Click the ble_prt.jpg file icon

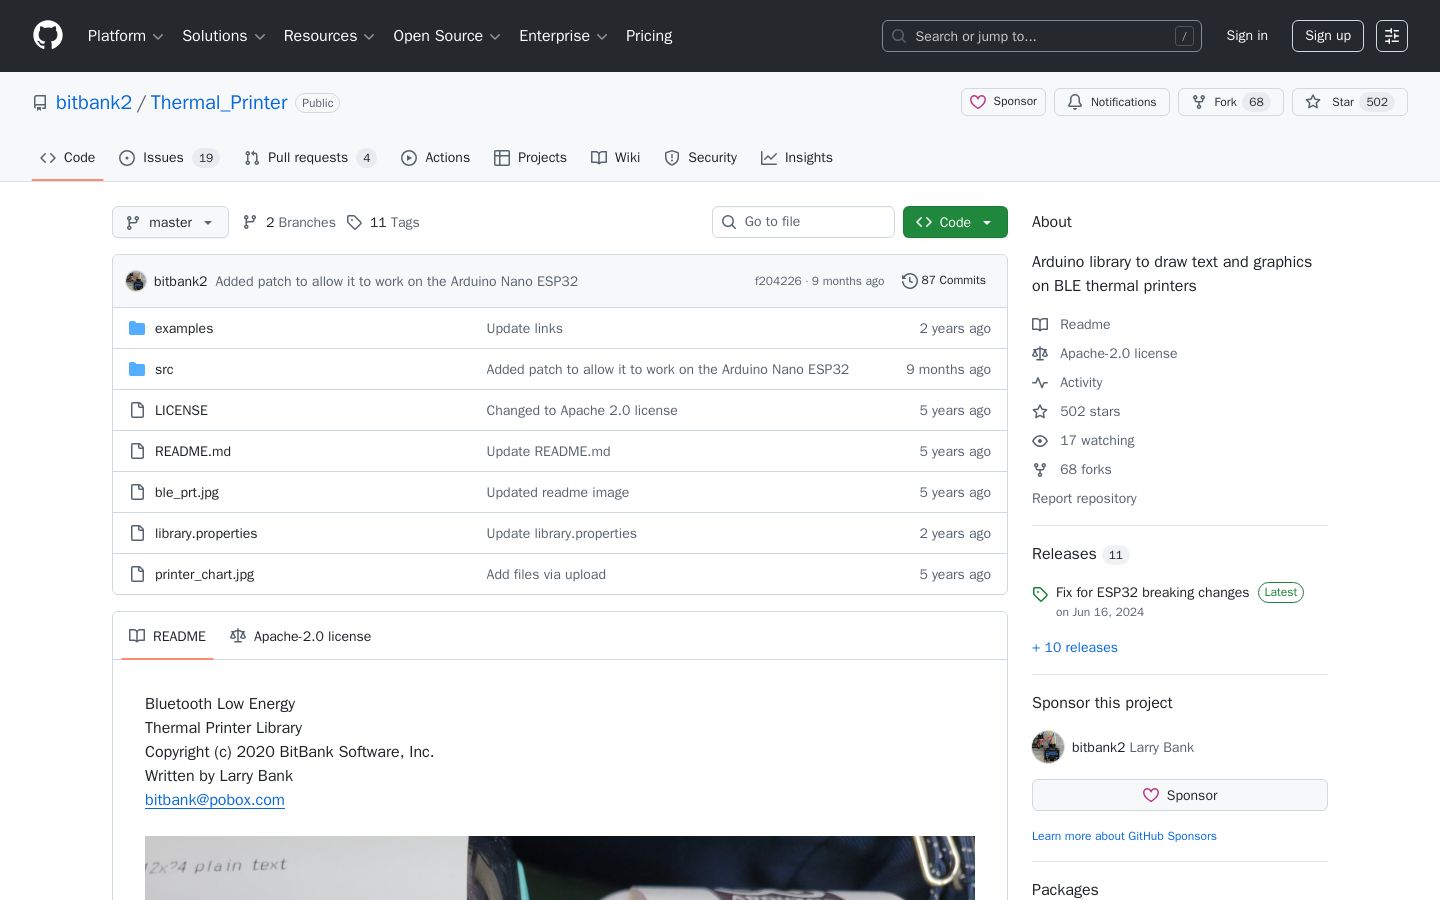(x=137, y=492)
